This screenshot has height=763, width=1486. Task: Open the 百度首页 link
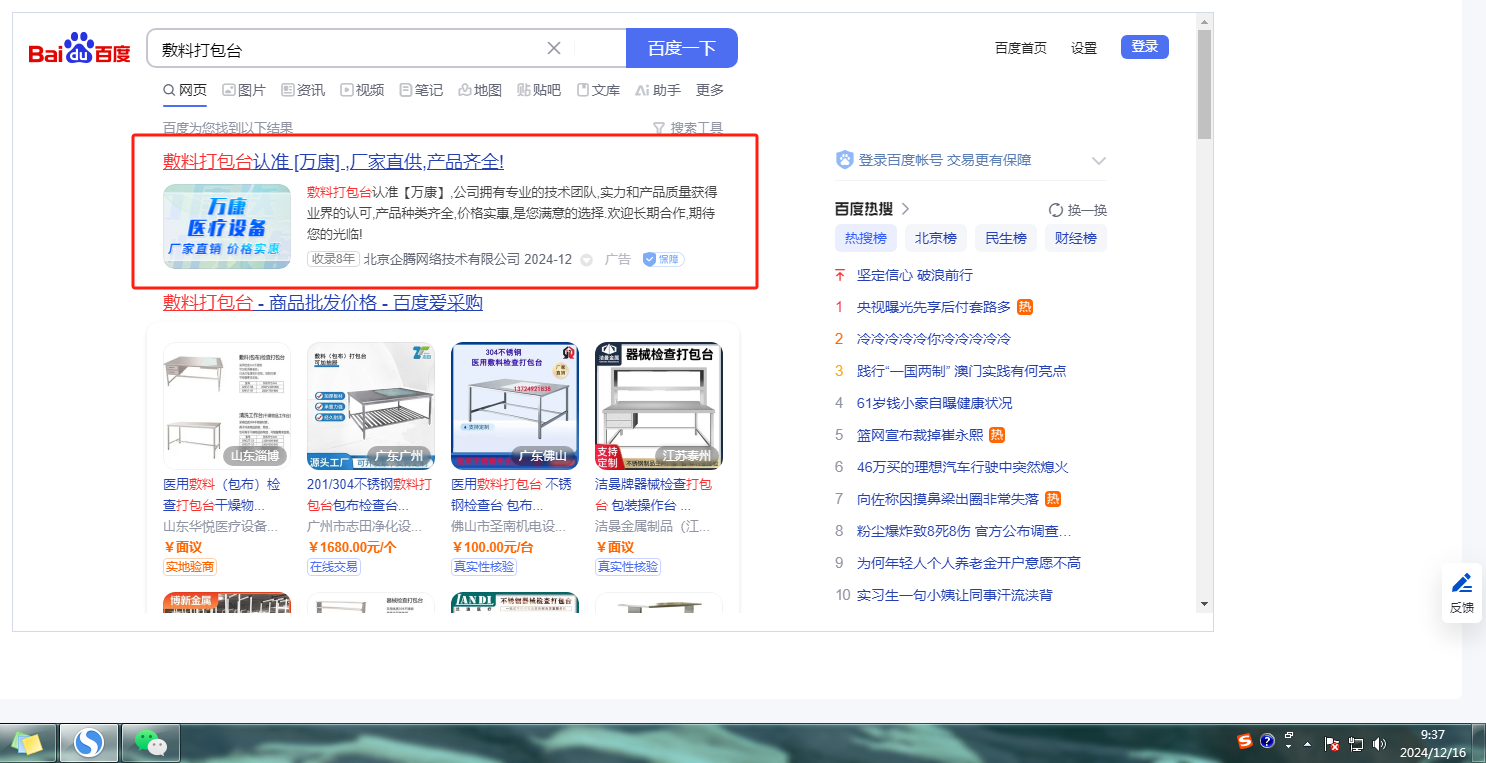(1021, 48)
